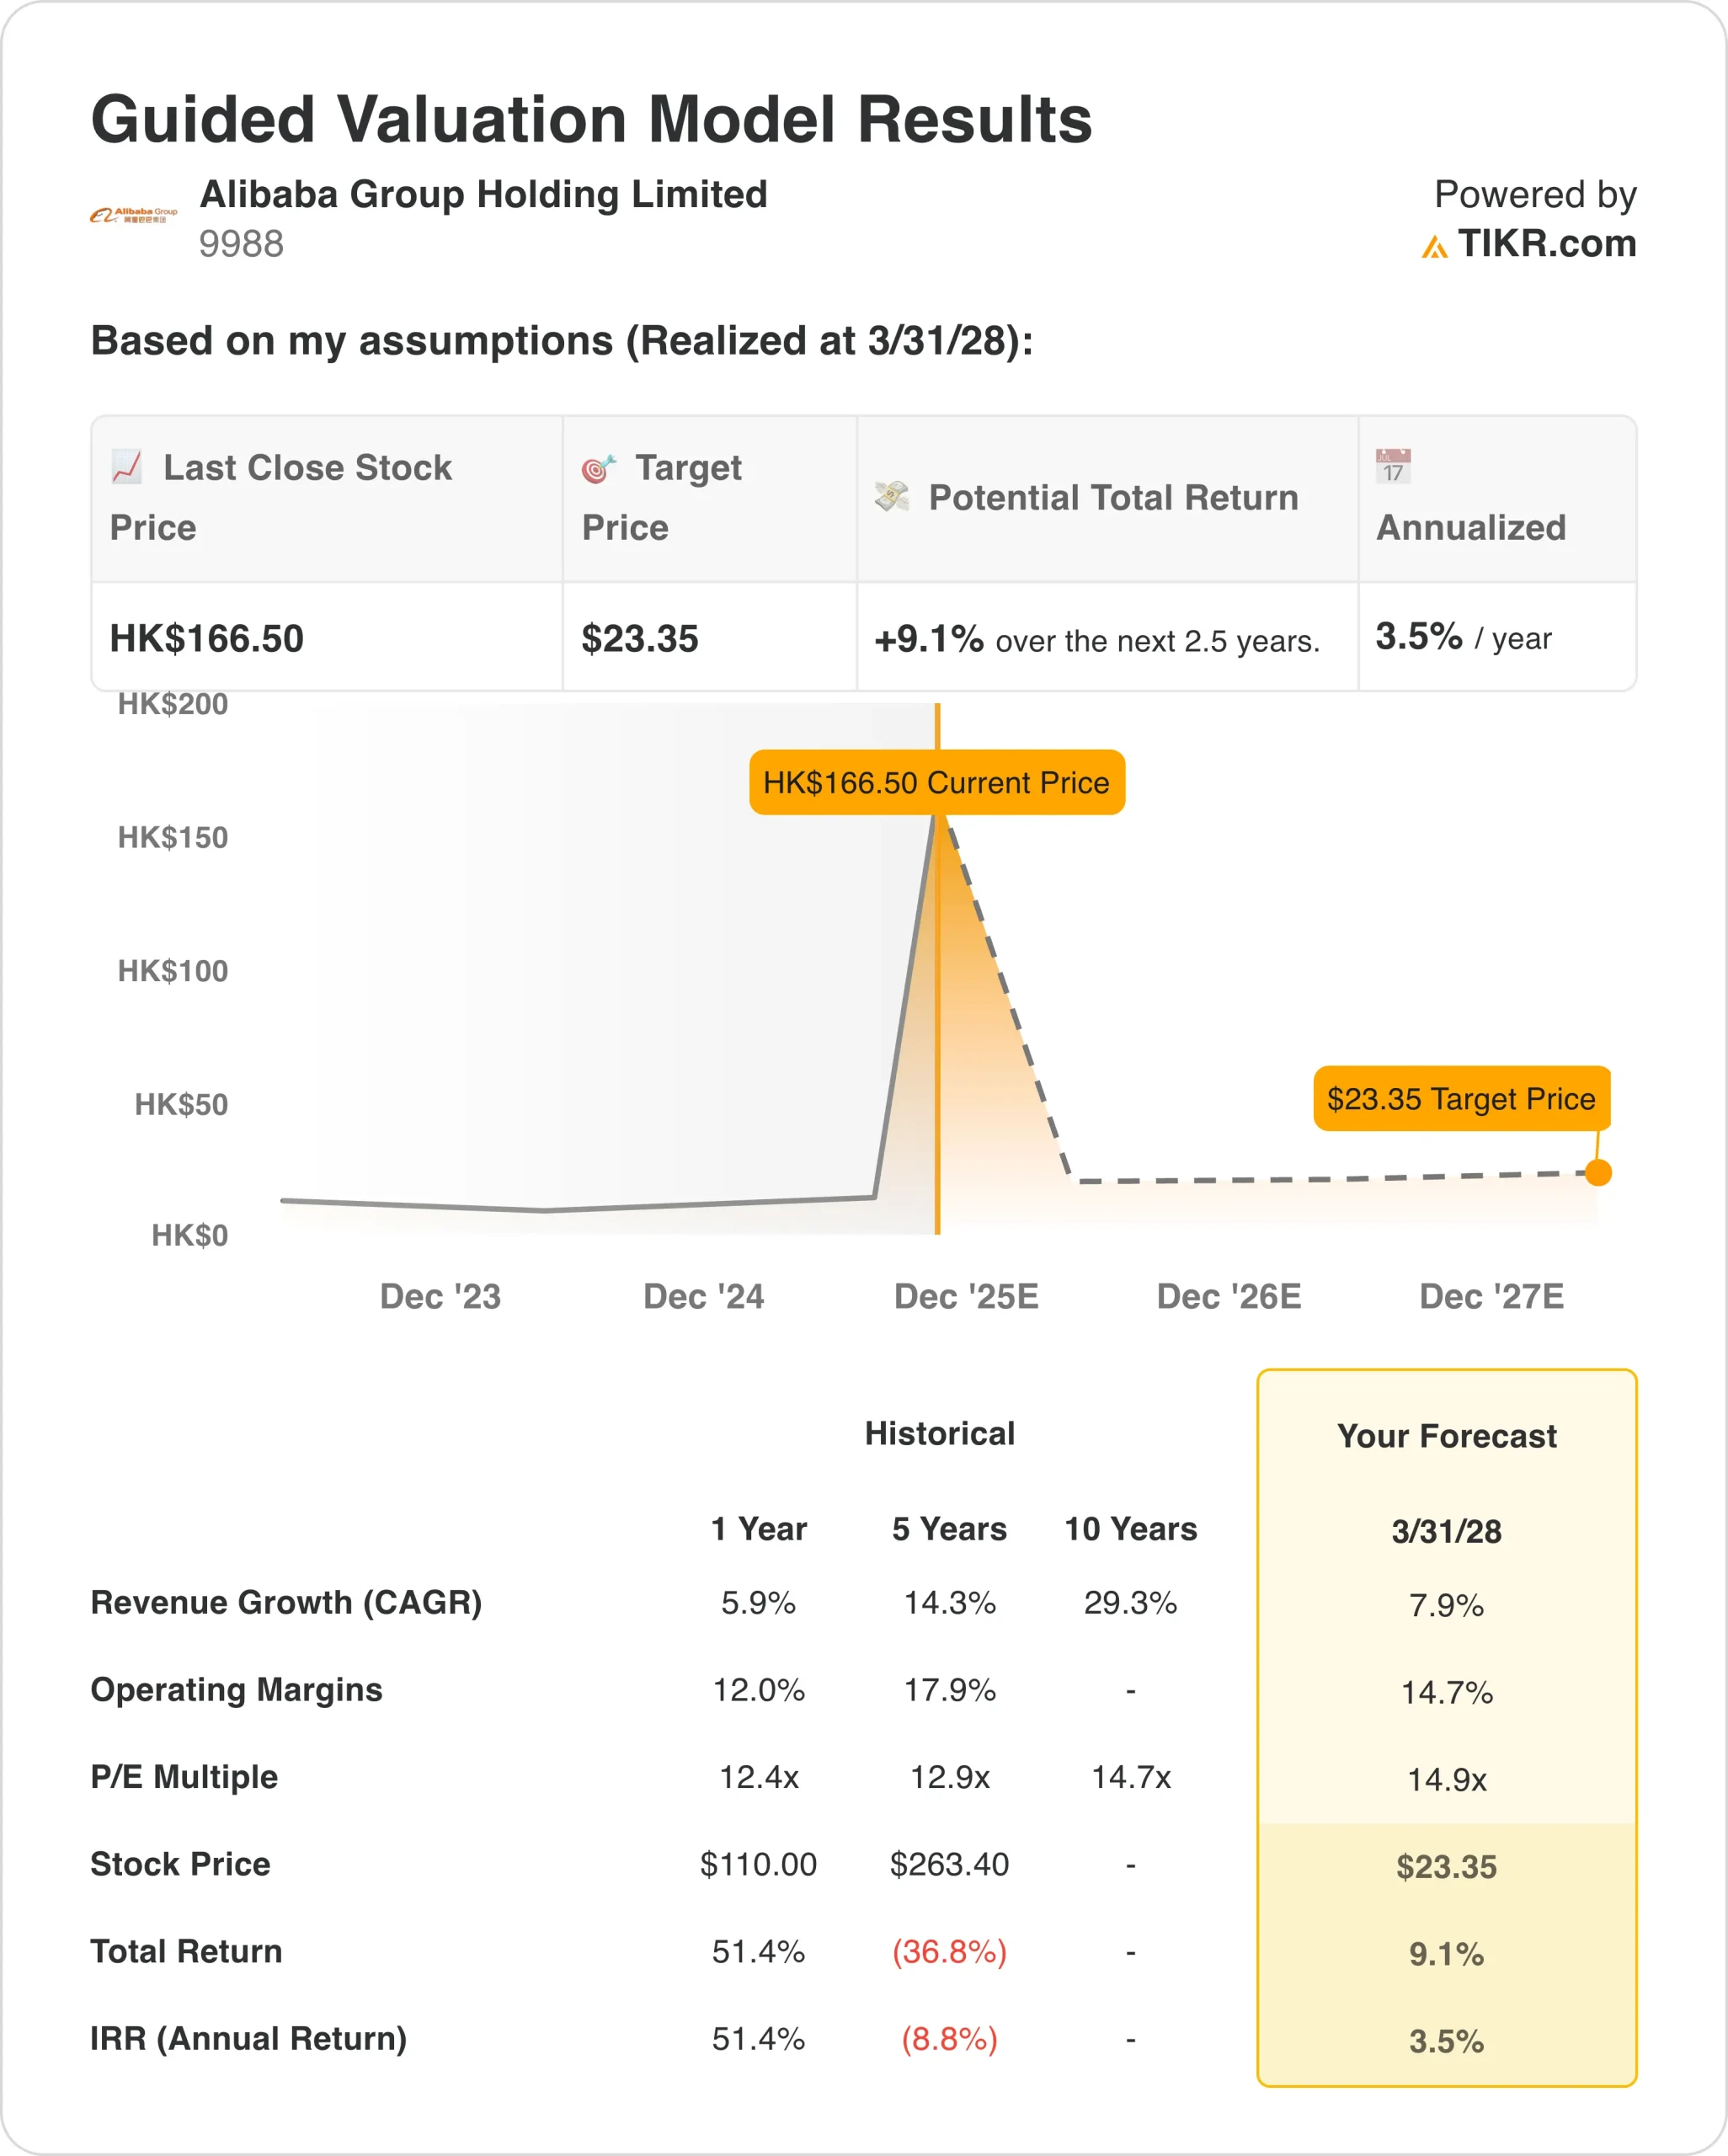Image resolution: width=1728 pixels, height=2156 pixels.
Task: Select the 10 Years column header
Action: pyautogui.click(x=1130, y=1528)
